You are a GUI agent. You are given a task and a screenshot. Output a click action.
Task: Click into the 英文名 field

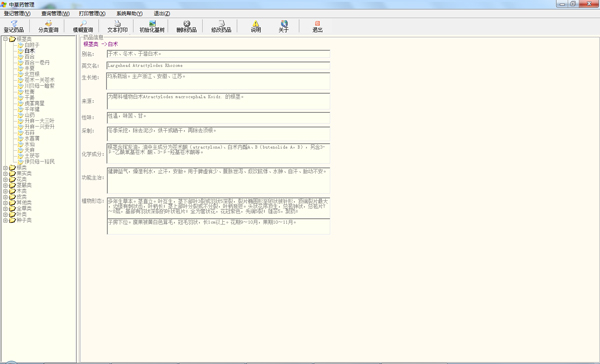pyautogui.click(x=218, y=65)
